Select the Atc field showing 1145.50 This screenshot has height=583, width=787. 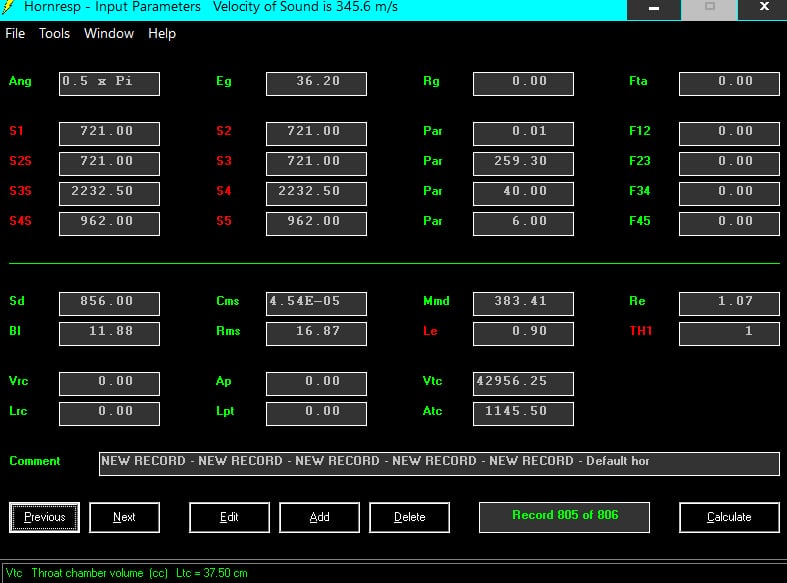click(523, 414)
